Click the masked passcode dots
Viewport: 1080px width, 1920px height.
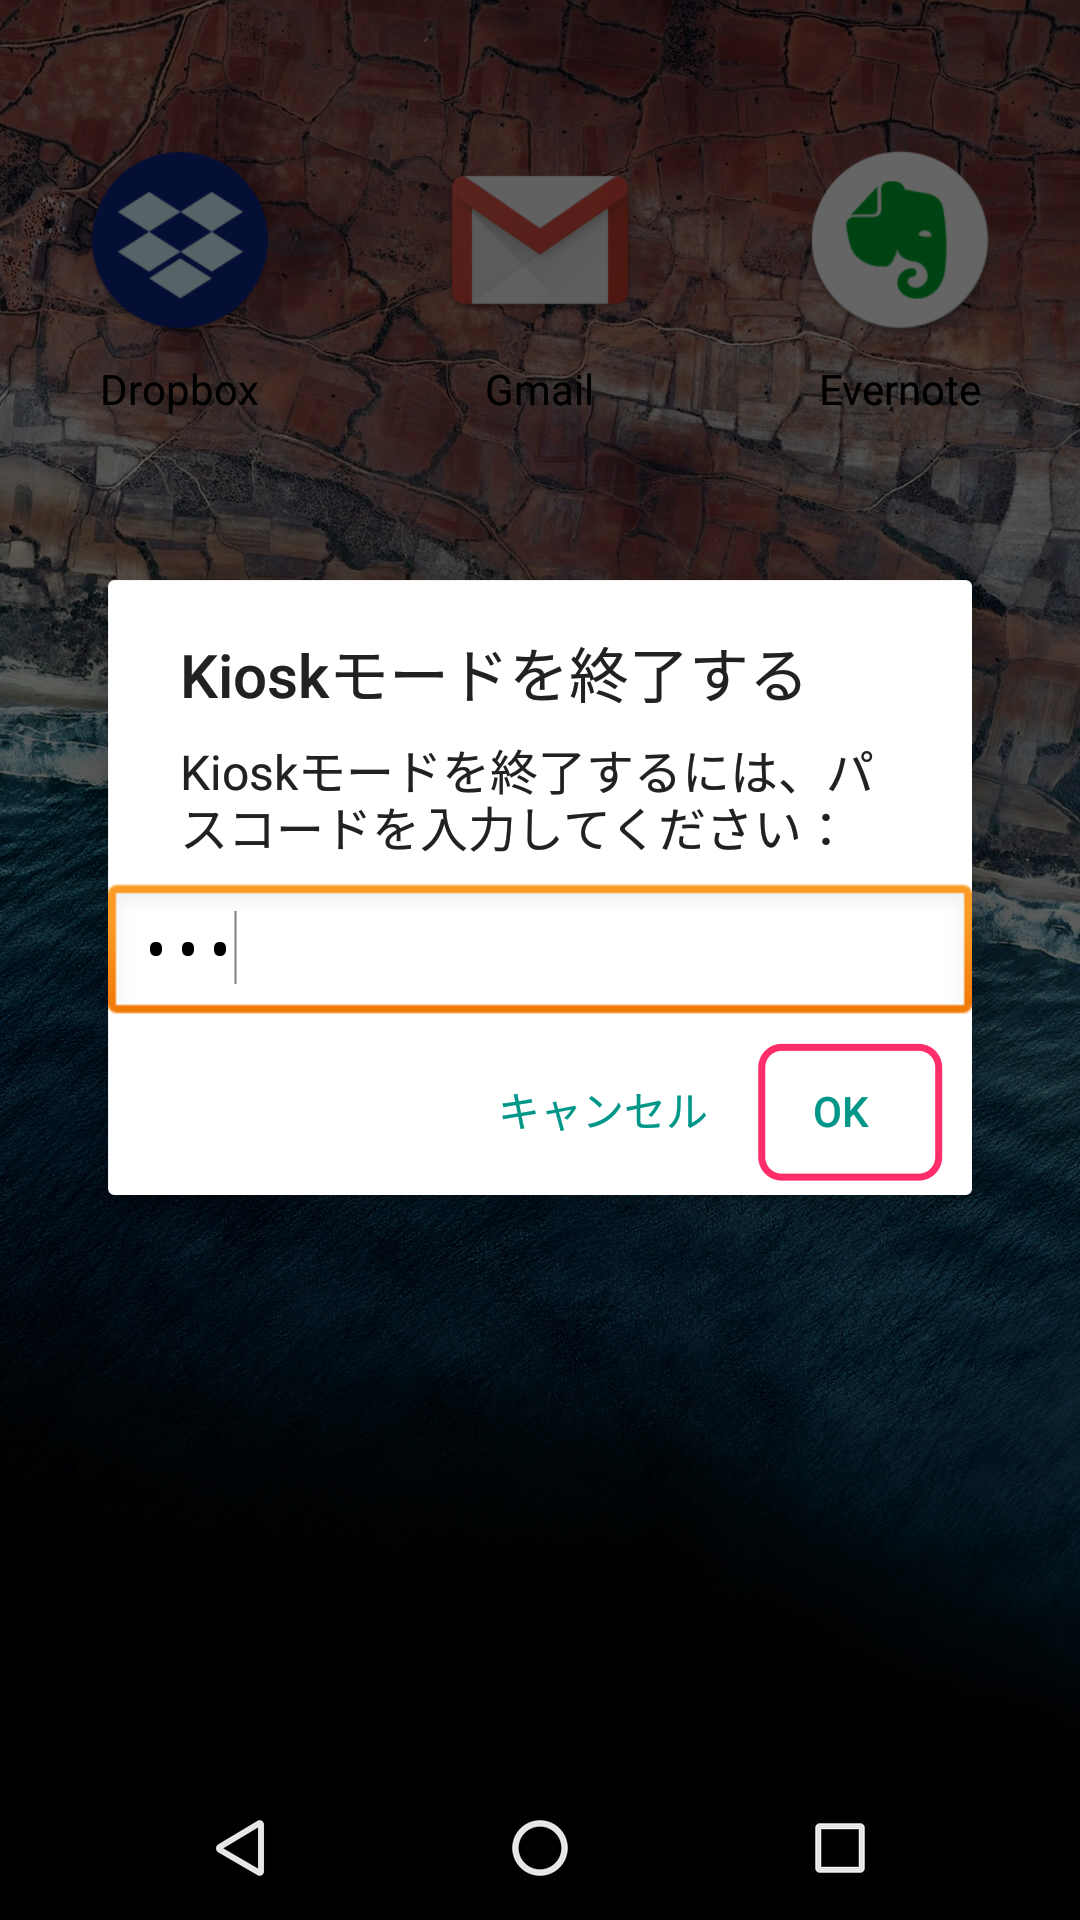click(x=188, y=949)
